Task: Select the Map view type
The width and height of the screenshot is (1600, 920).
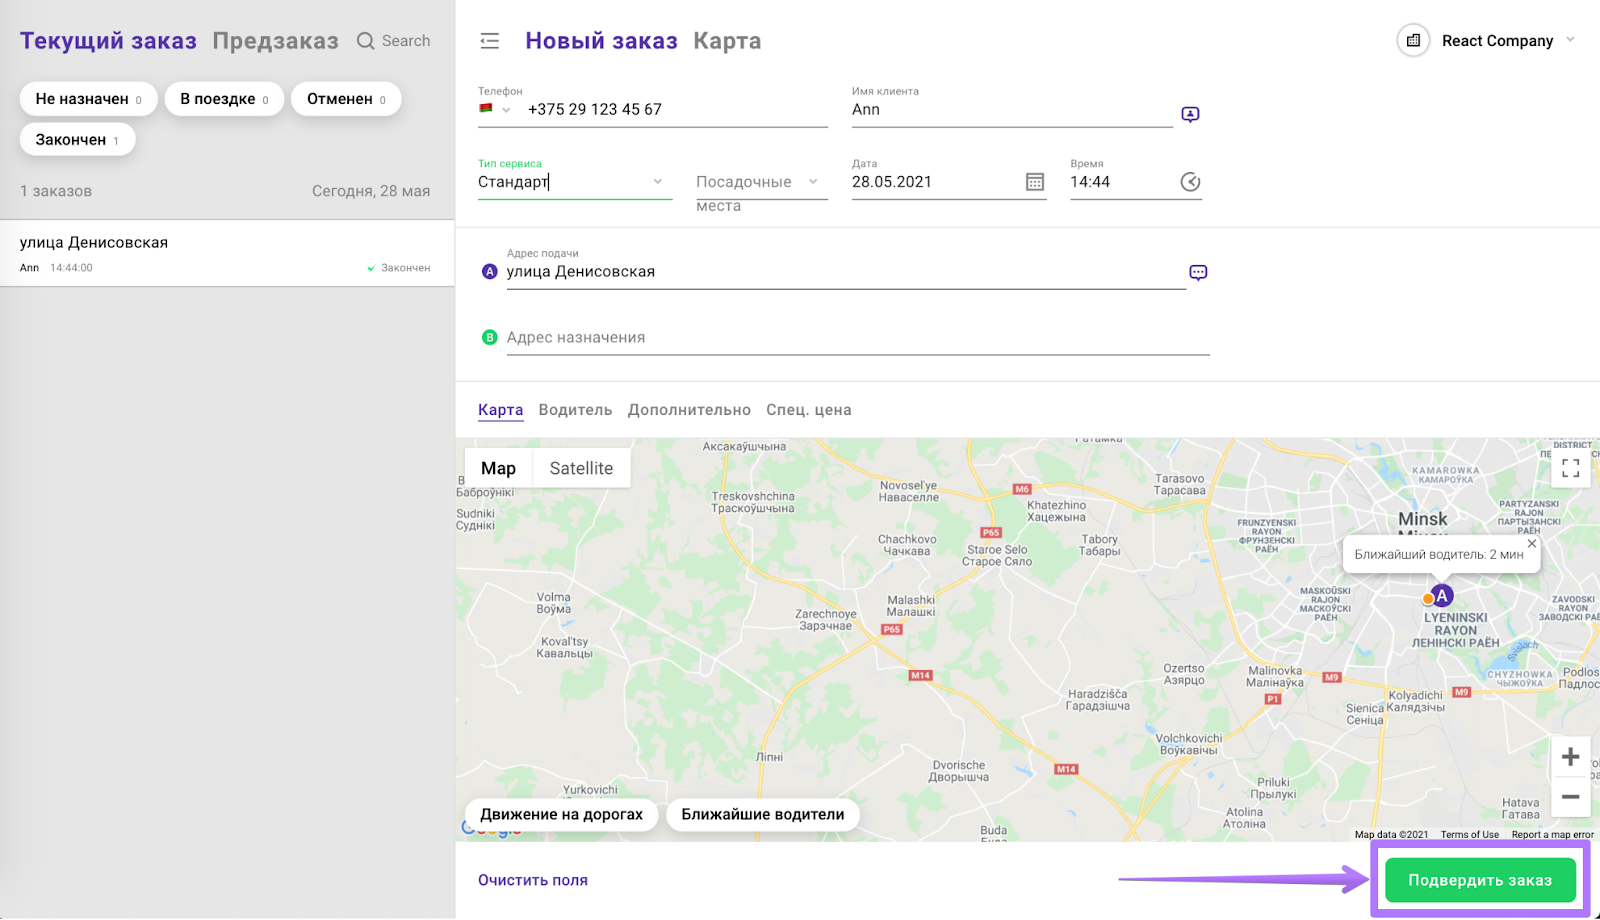Action: point(498,468)
